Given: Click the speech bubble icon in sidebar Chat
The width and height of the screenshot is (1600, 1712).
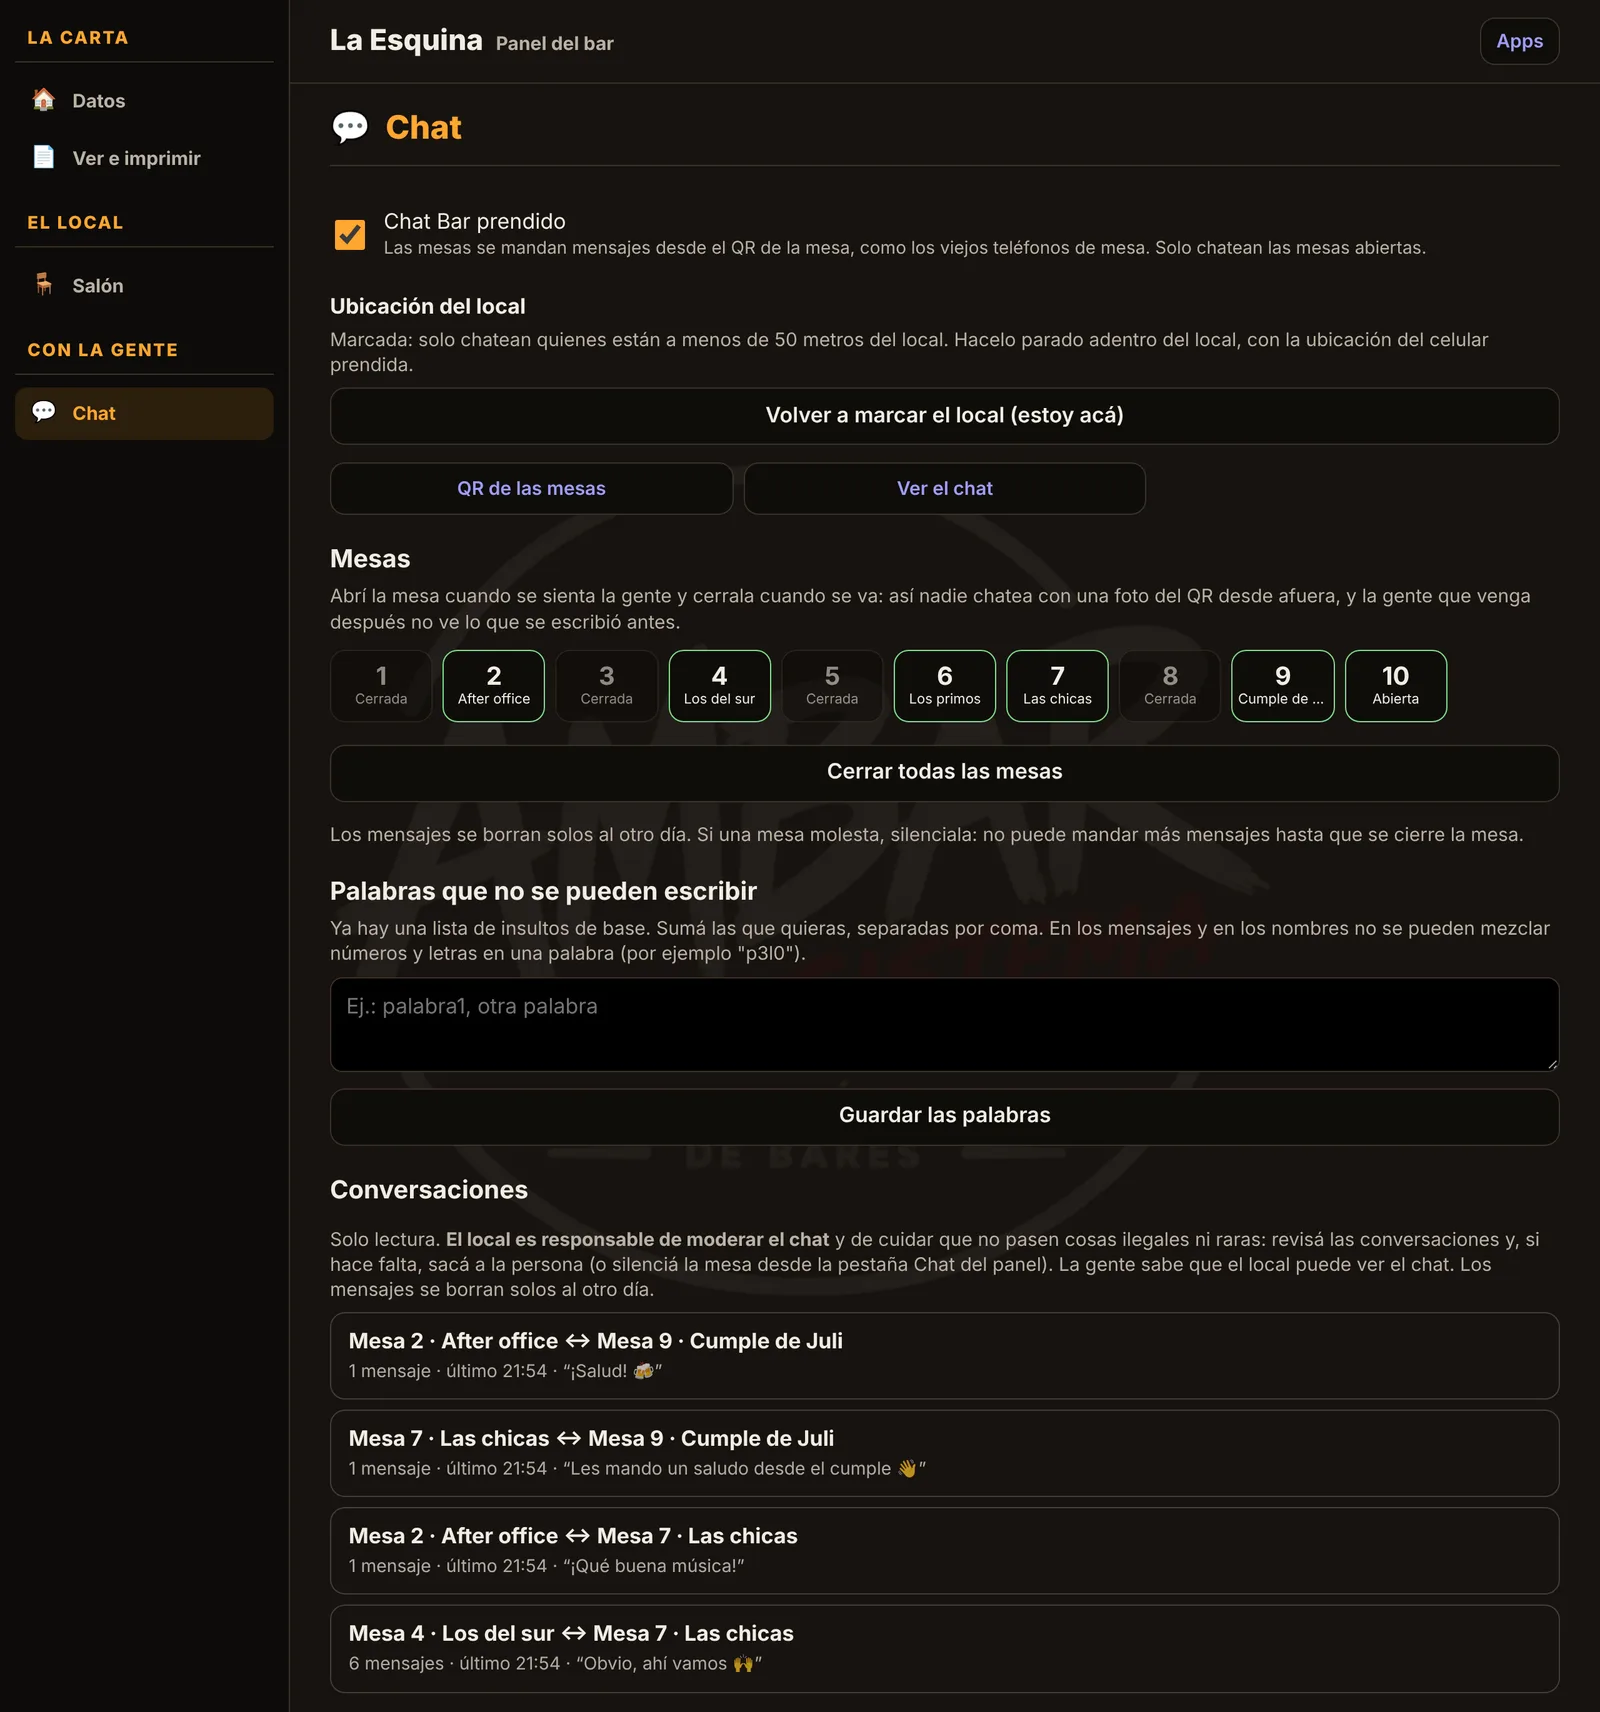Looking at the screenshot, I should point(44,412).
